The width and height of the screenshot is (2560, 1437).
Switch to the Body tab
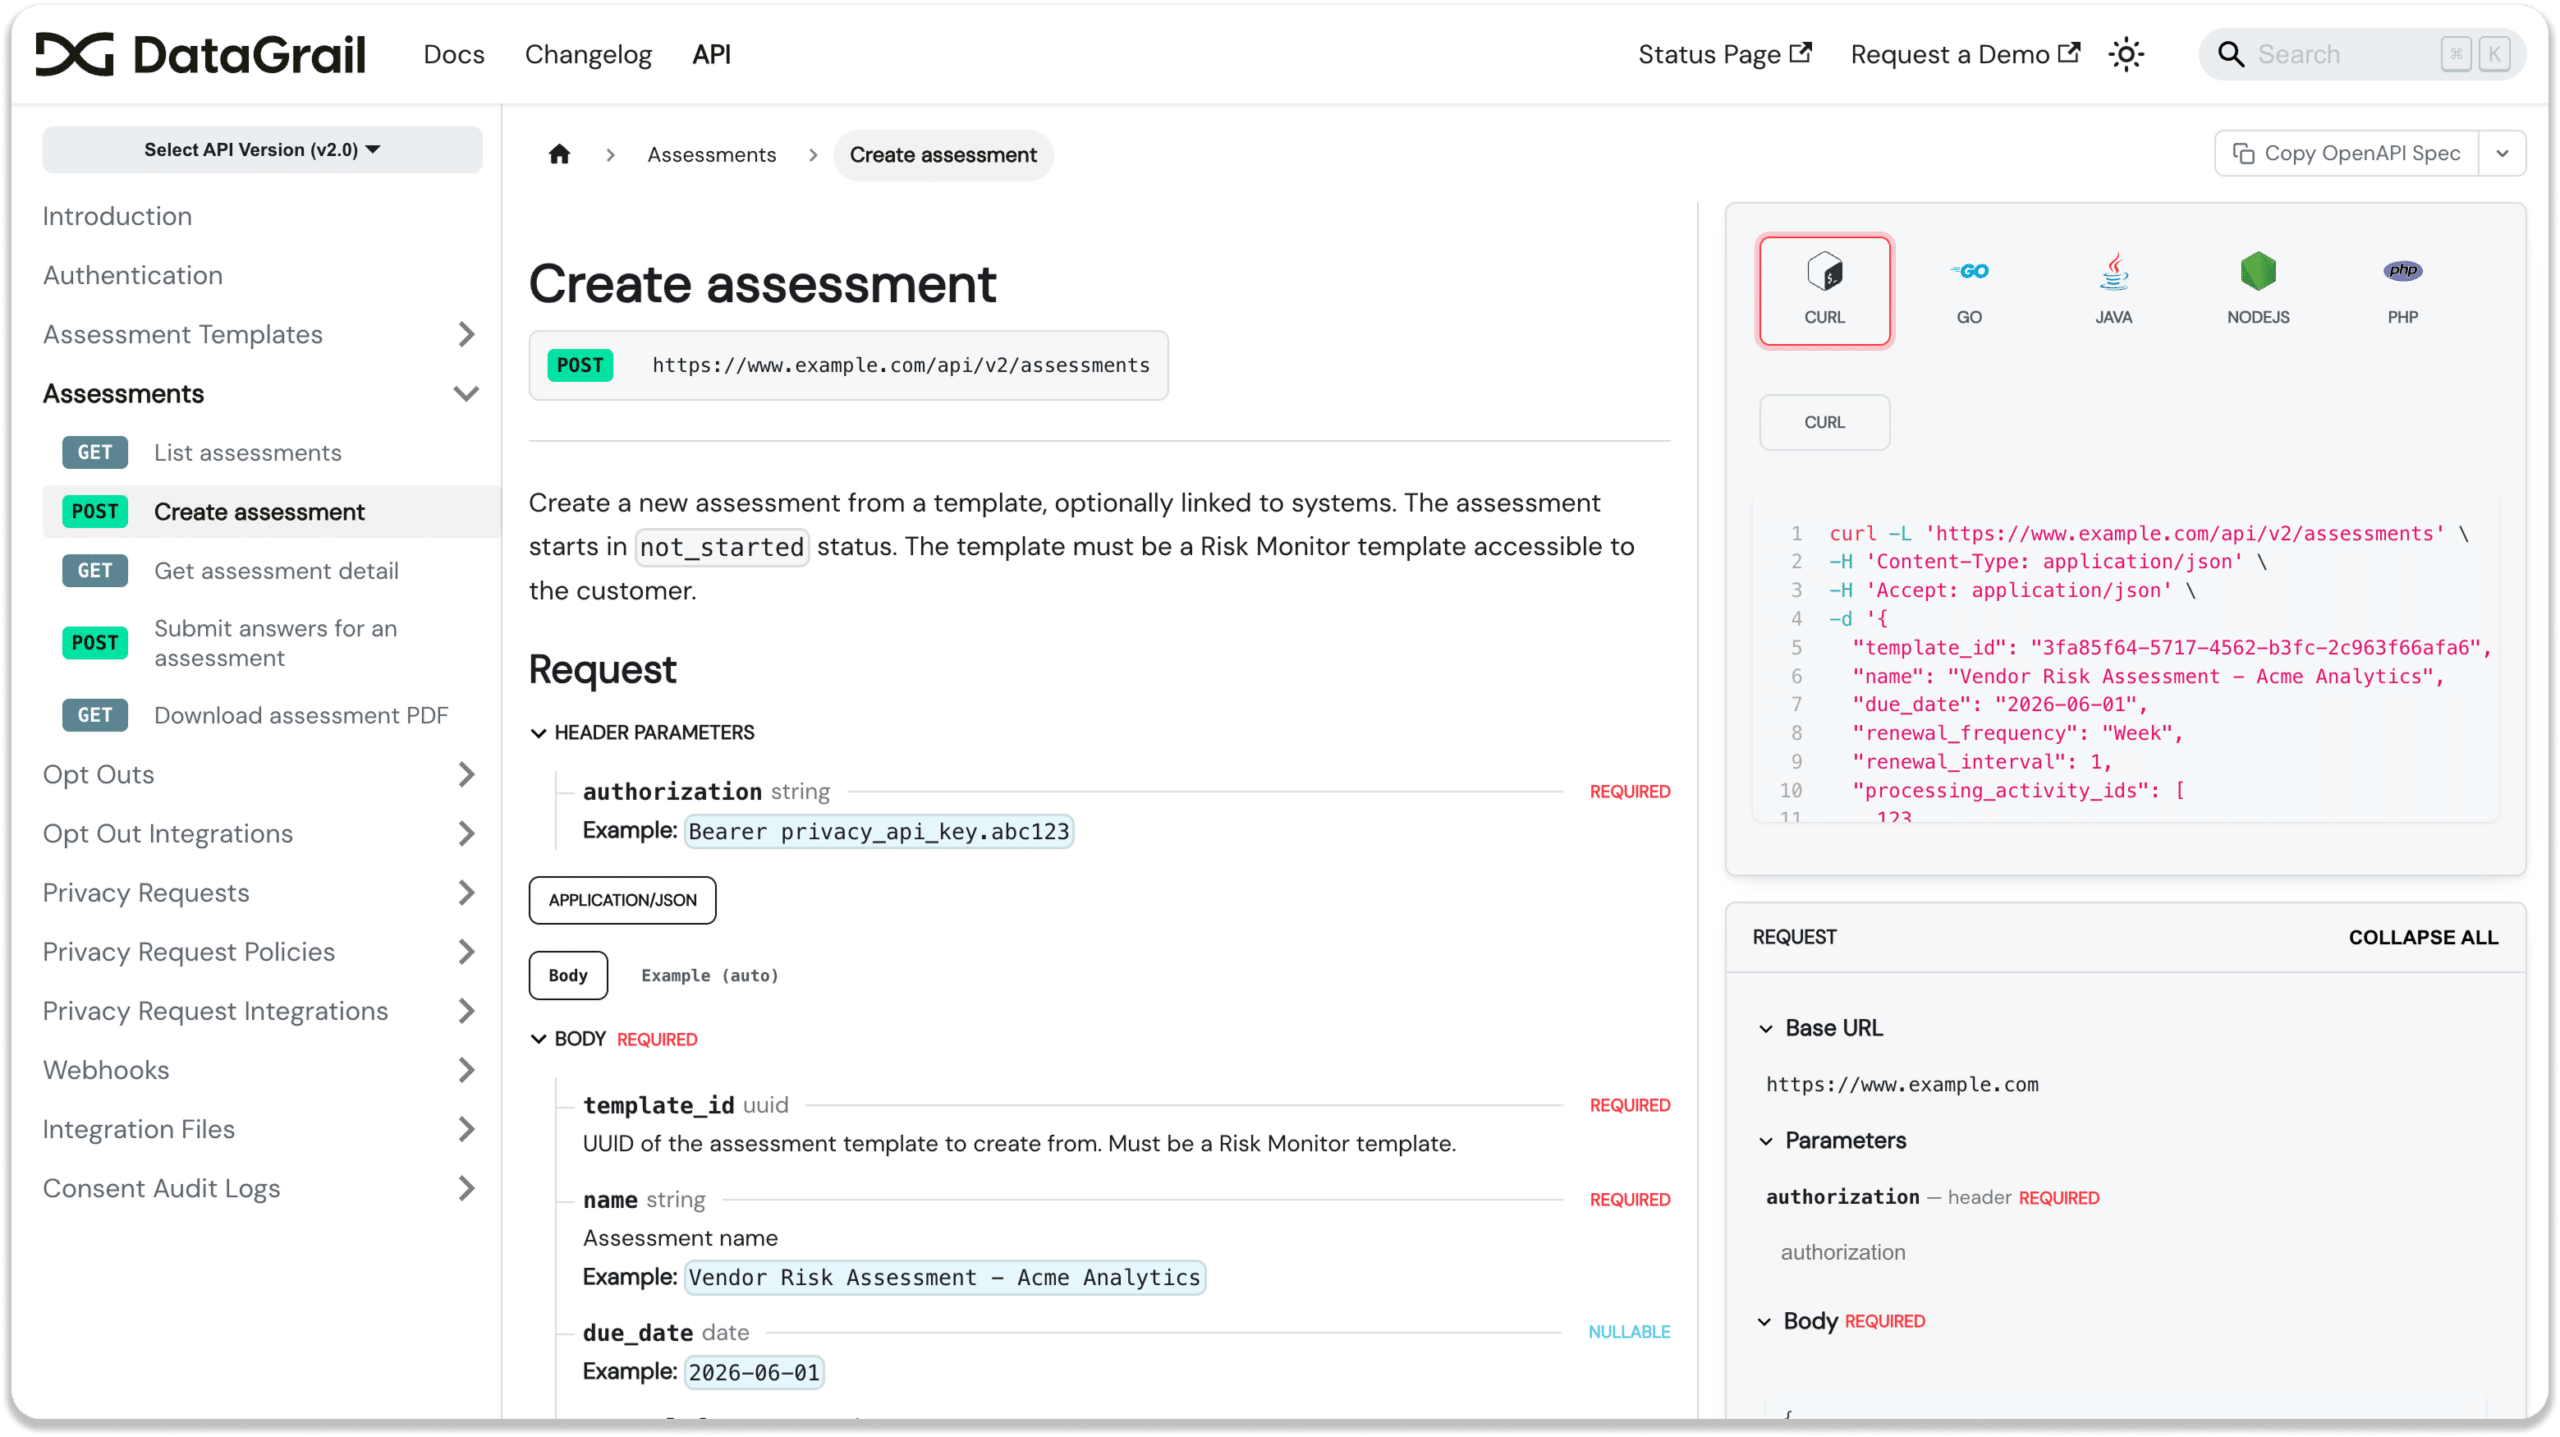click(568, 975)
